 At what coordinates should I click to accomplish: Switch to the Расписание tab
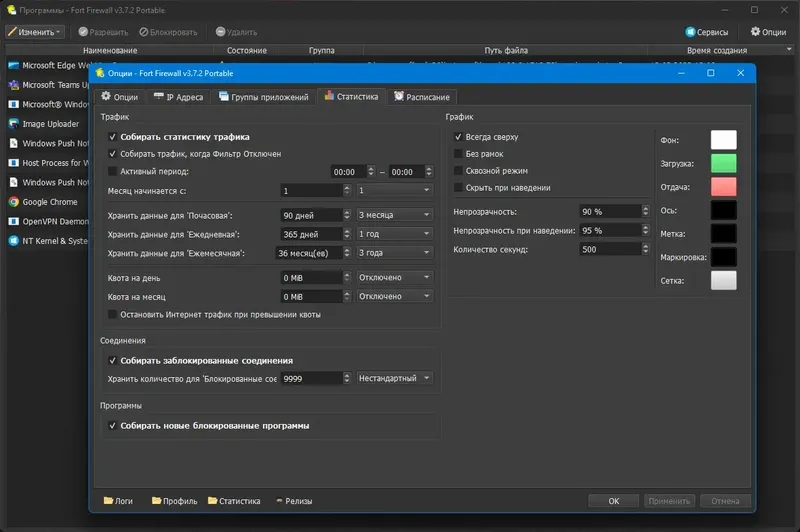pos(422,97)
